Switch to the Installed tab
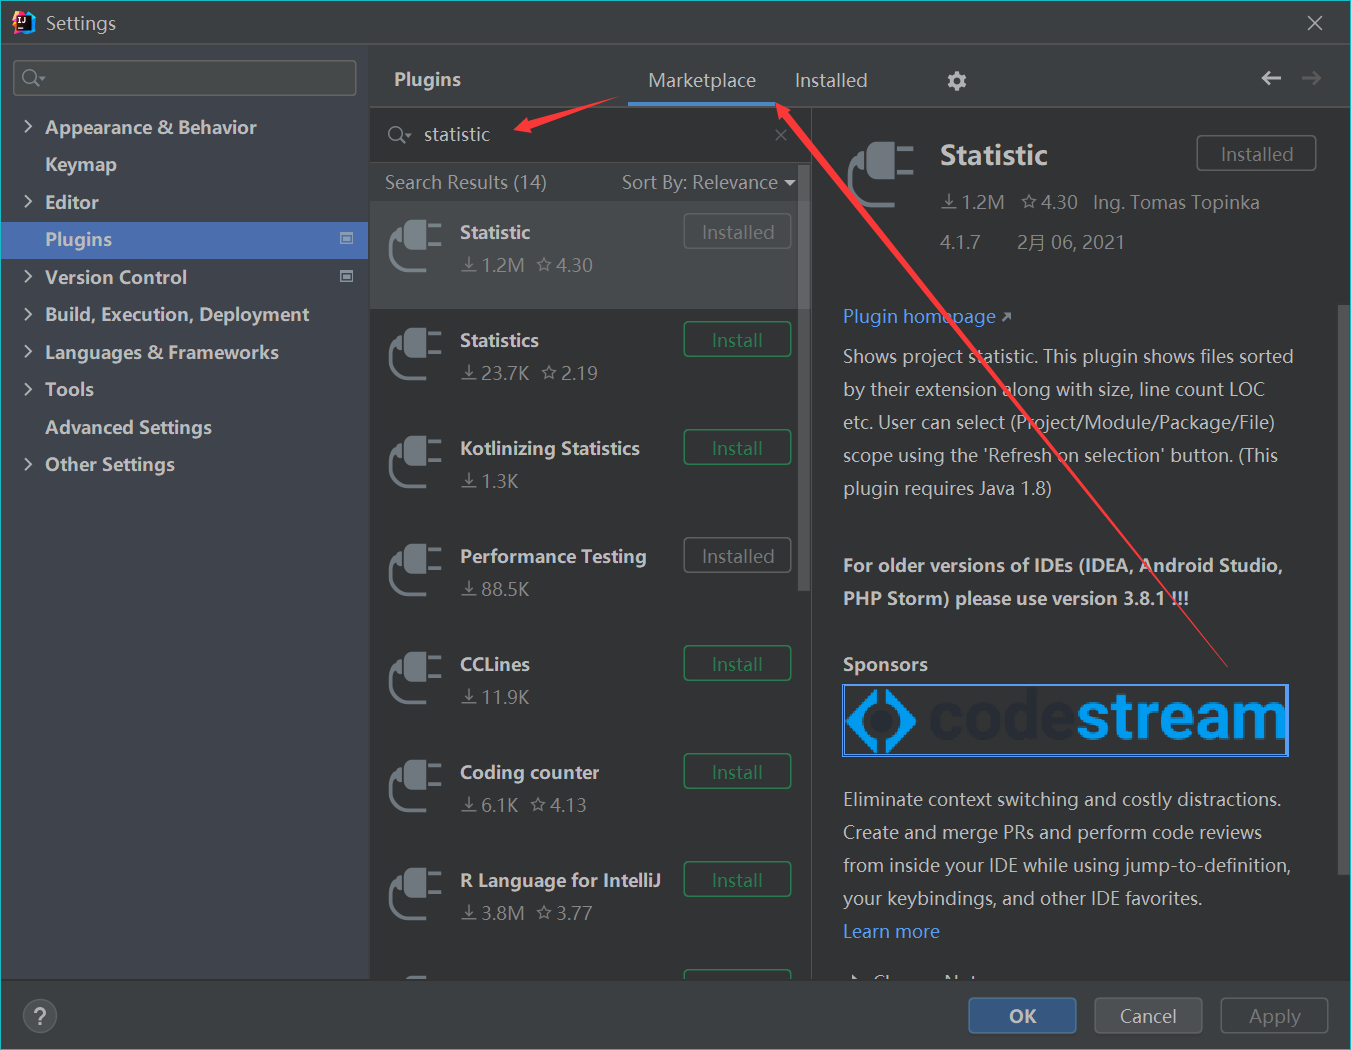 [x=831, y=80]
